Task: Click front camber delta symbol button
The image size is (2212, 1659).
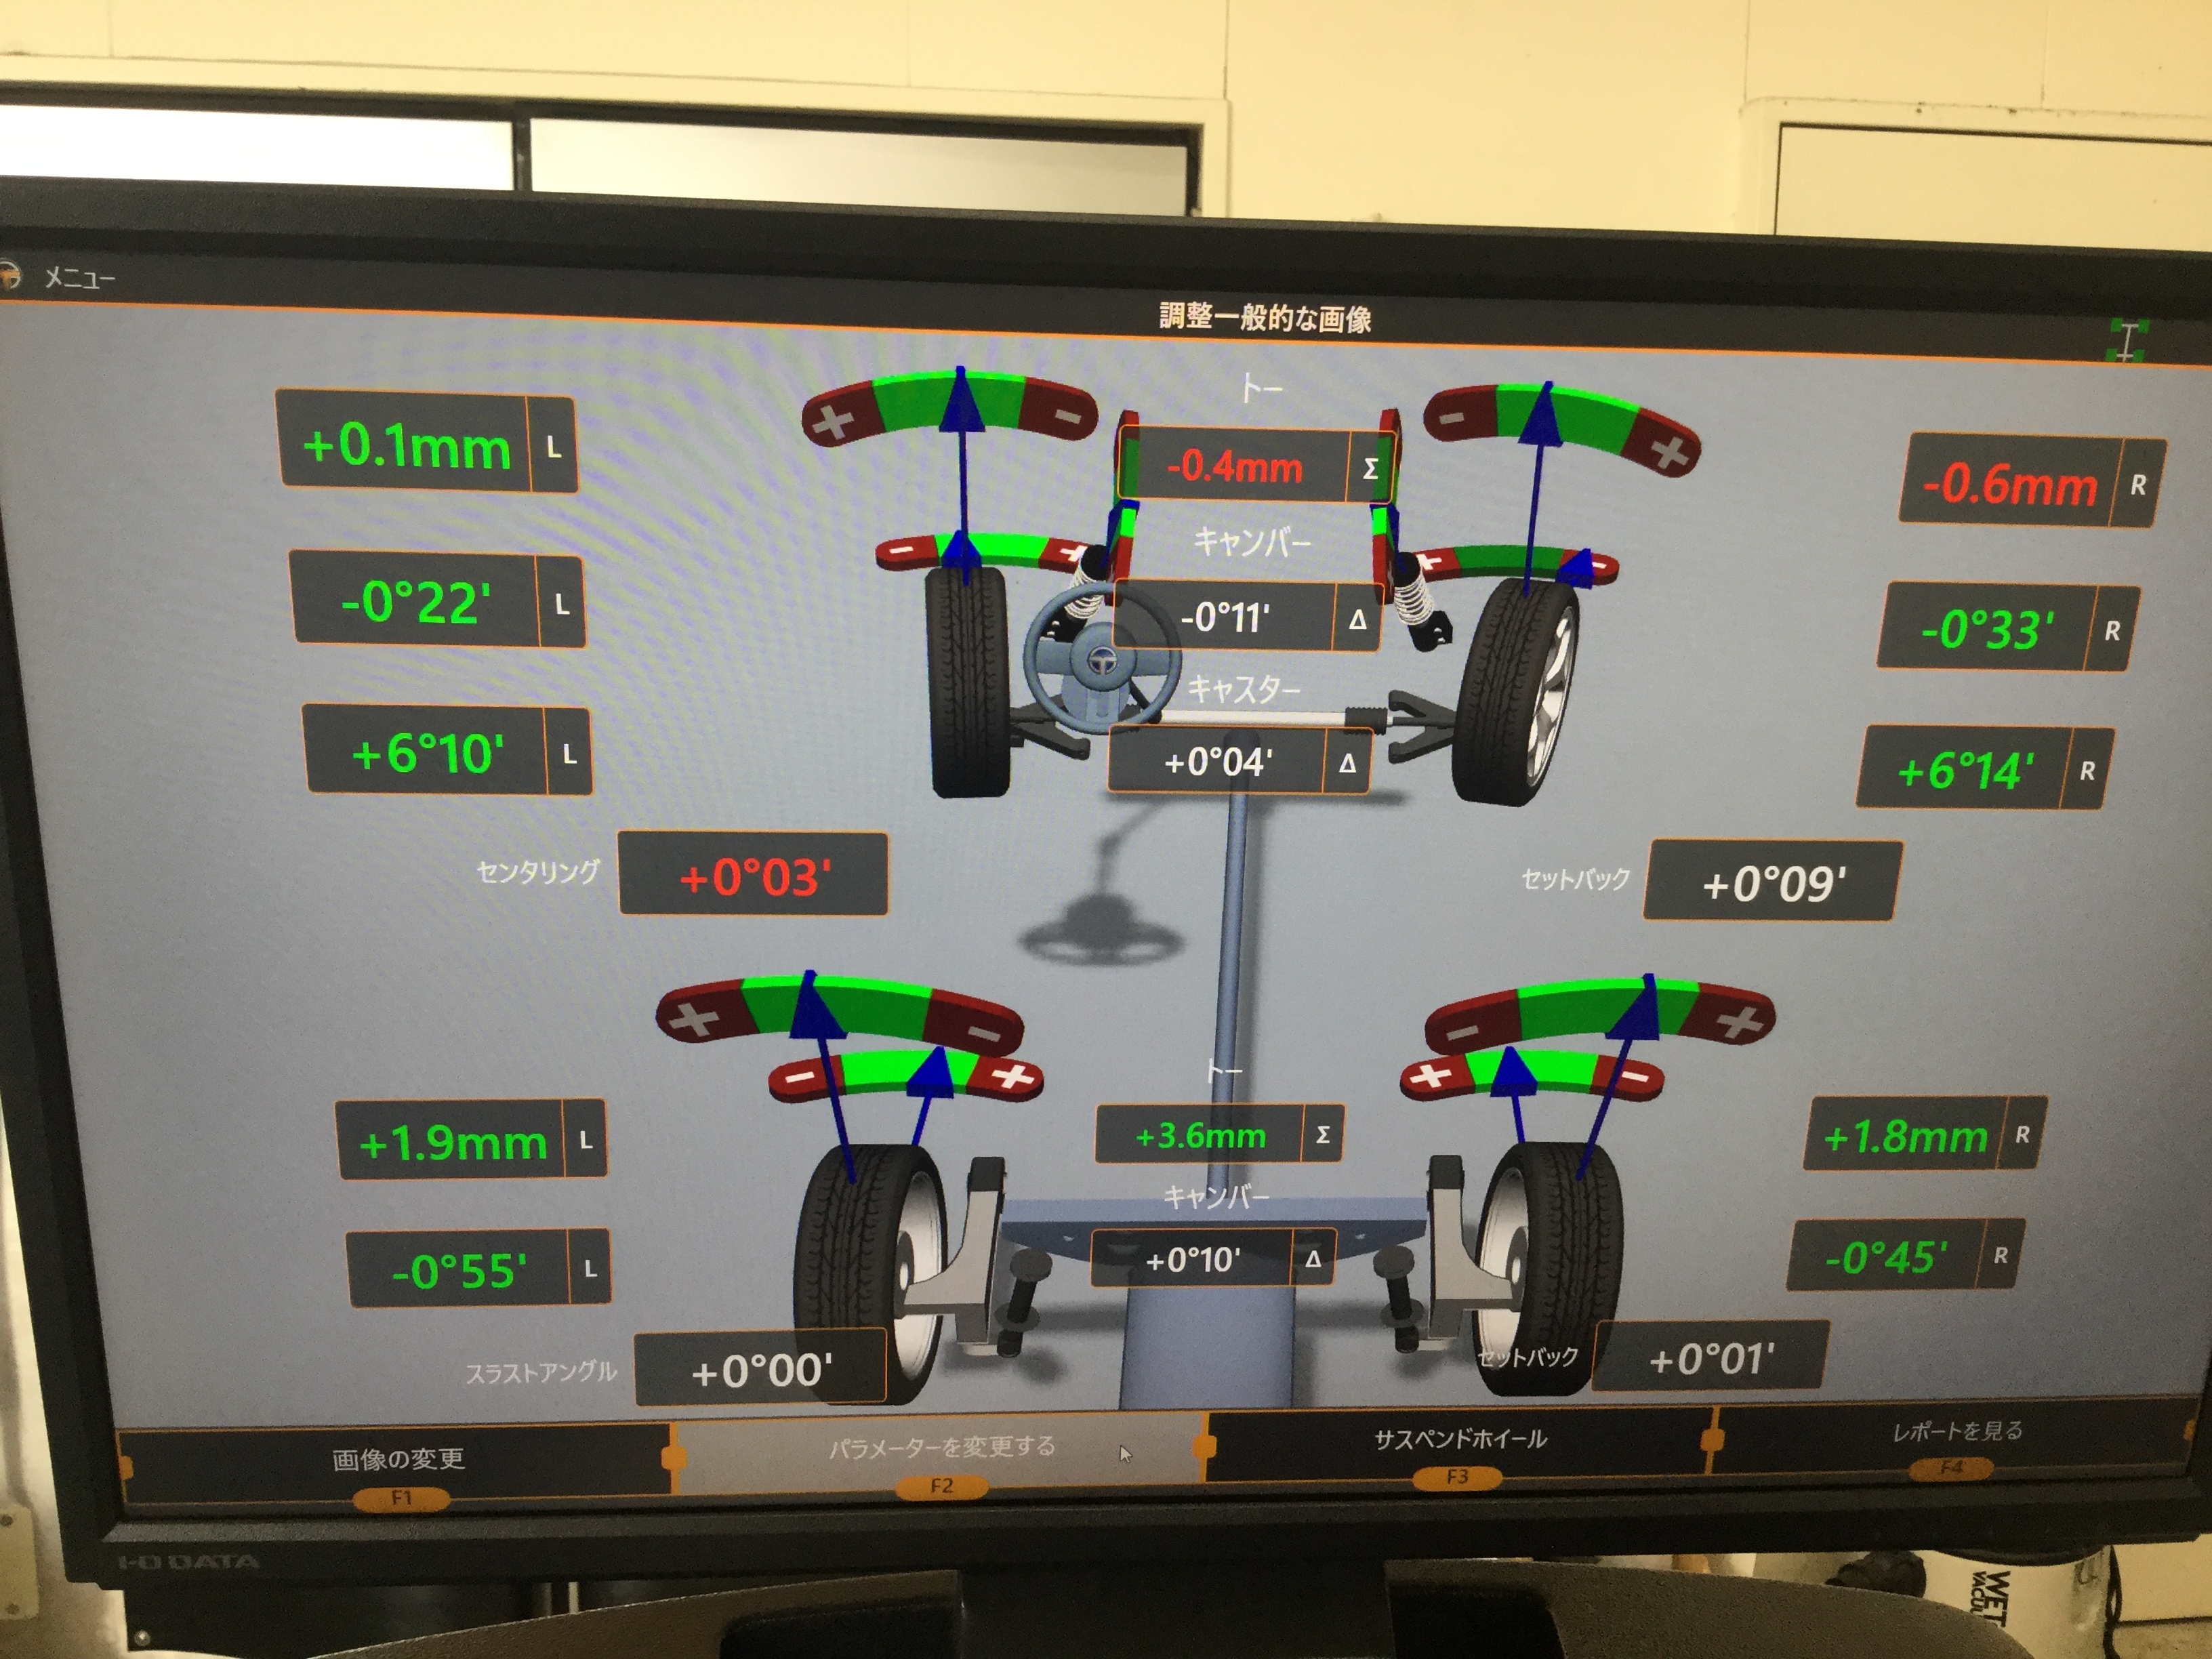Action: [x=1357, y=620]
